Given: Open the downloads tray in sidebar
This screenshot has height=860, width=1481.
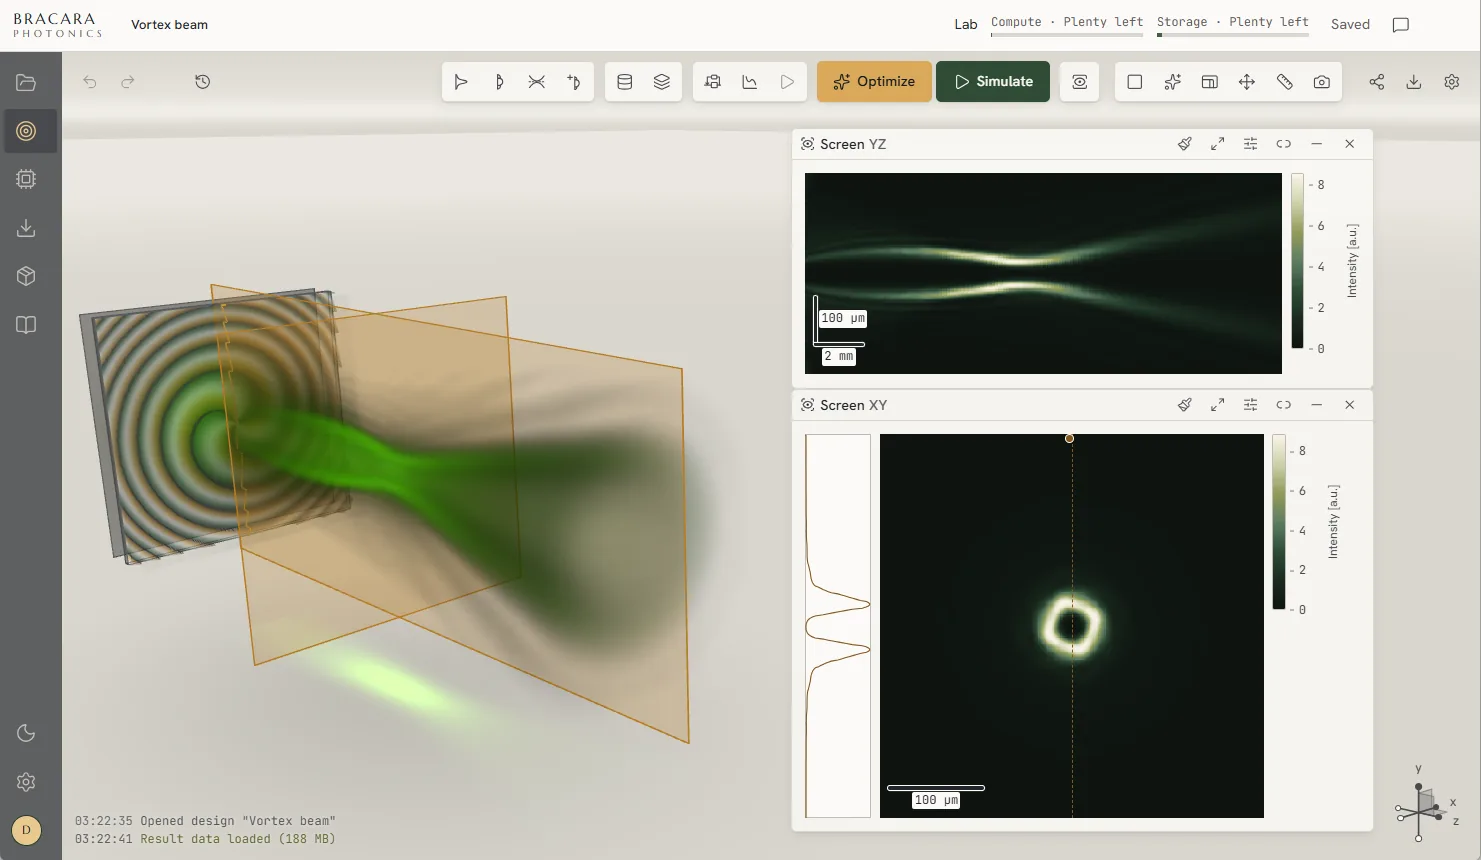Looking at the screenshot, I should coord(26,228).
